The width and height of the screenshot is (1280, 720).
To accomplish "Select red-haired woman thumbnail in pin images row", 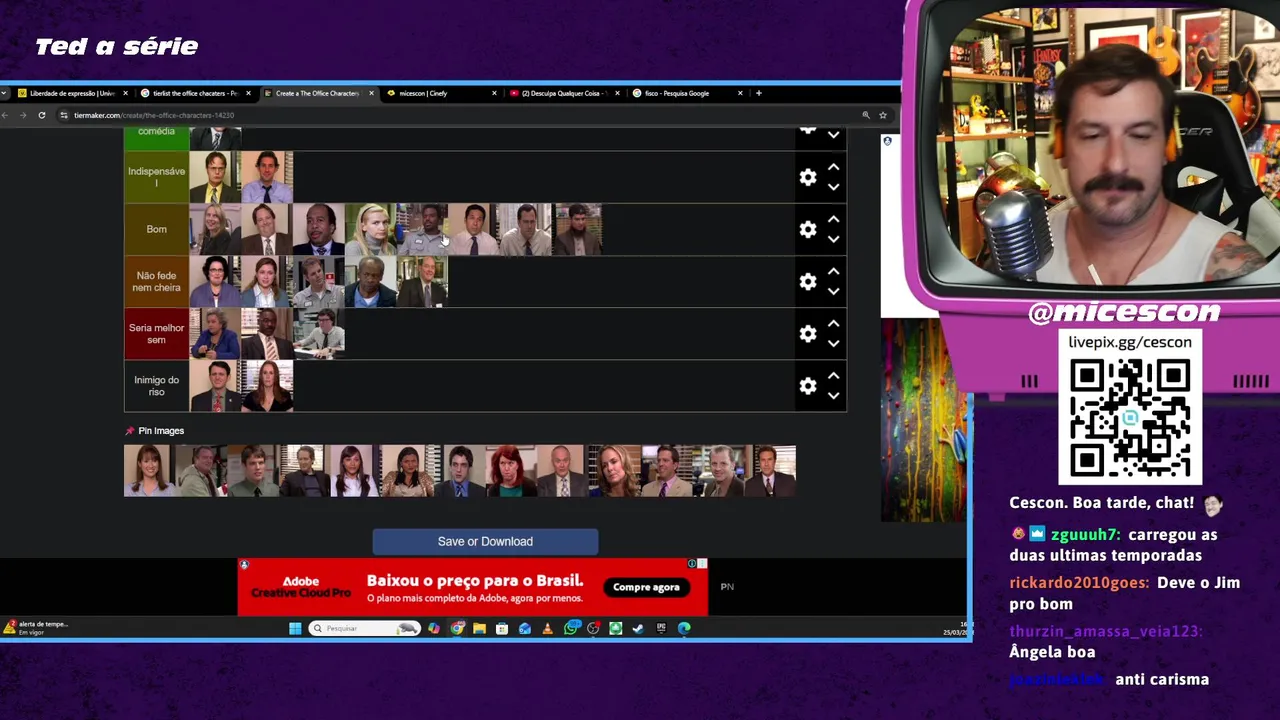I will 511,471.
